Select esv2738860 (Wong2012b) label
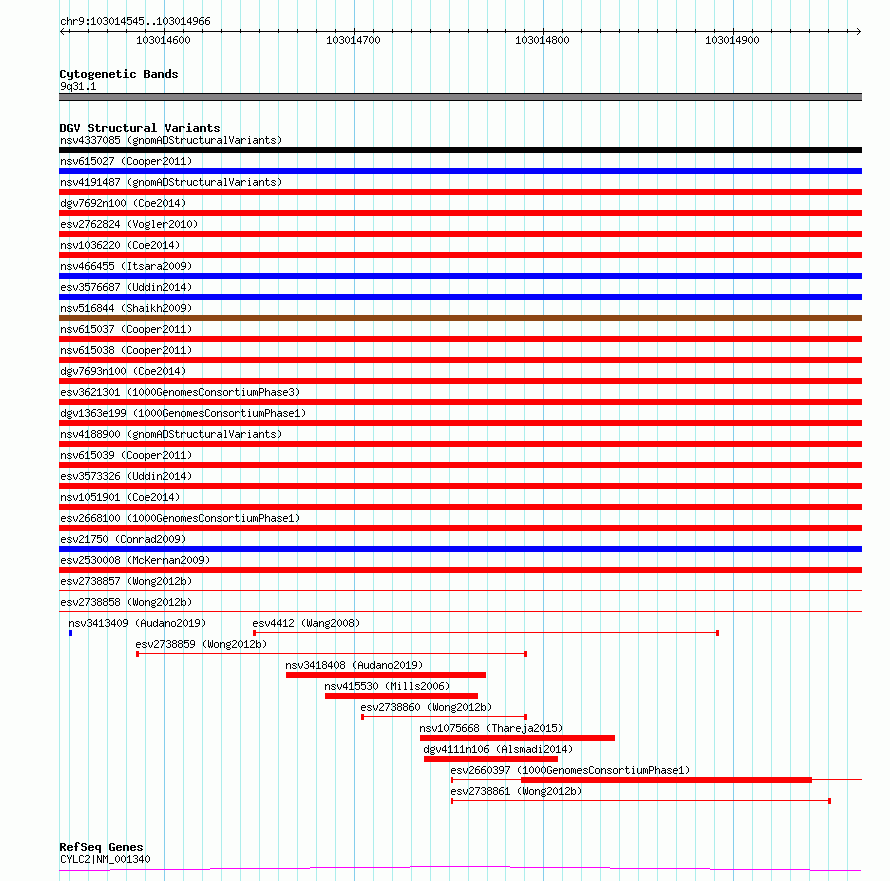890x881 pixels. pyautogui.click(x=426, y=707)
